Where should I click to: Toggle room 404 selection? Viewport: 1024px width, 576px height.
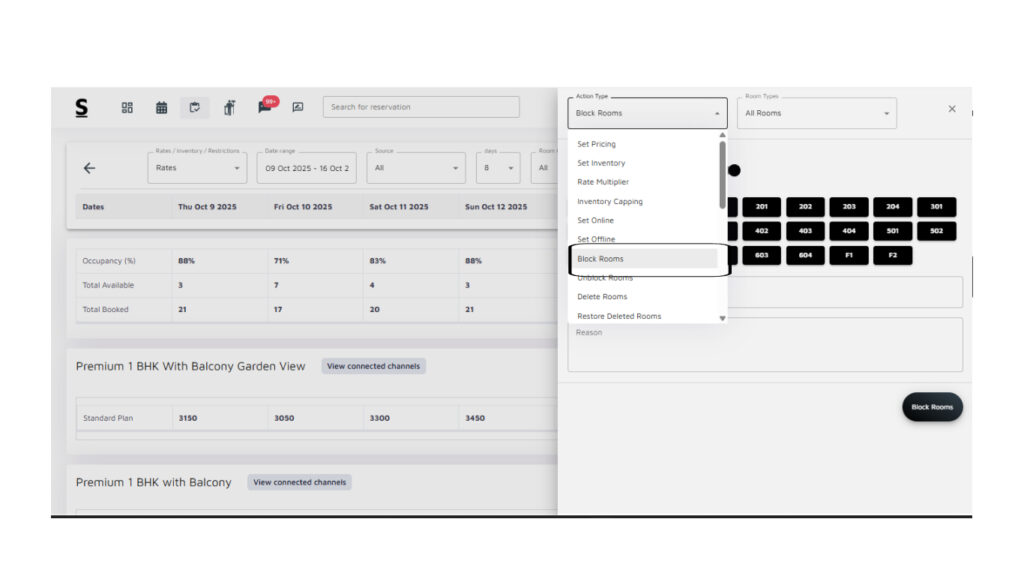[849, 231]
